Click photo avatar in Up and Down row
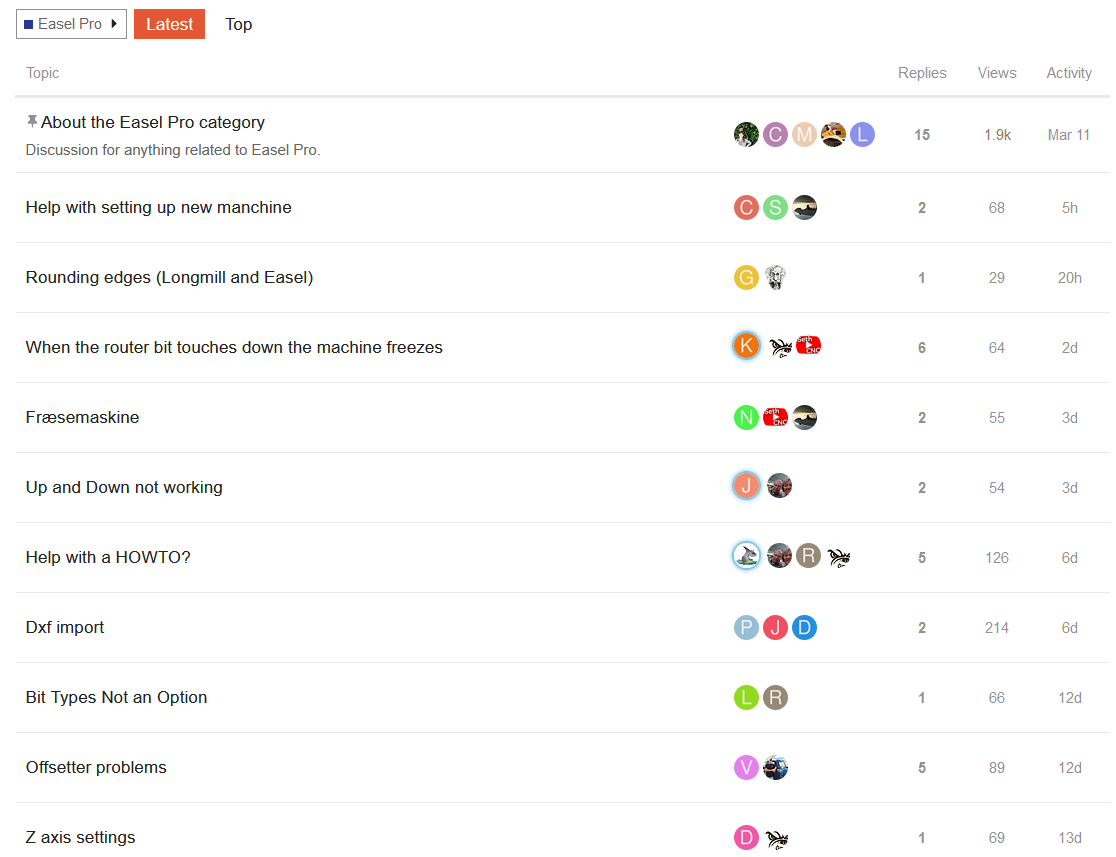Screen dimensions: 1116x857 pyautogui.click(x=779, y=485)
